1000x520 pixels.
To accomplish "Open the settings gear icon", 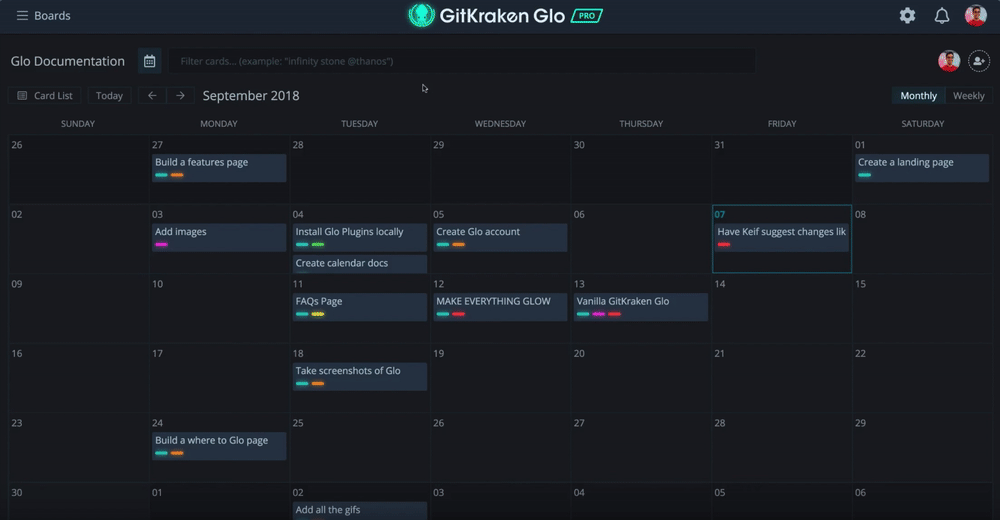I will (907, 16).
